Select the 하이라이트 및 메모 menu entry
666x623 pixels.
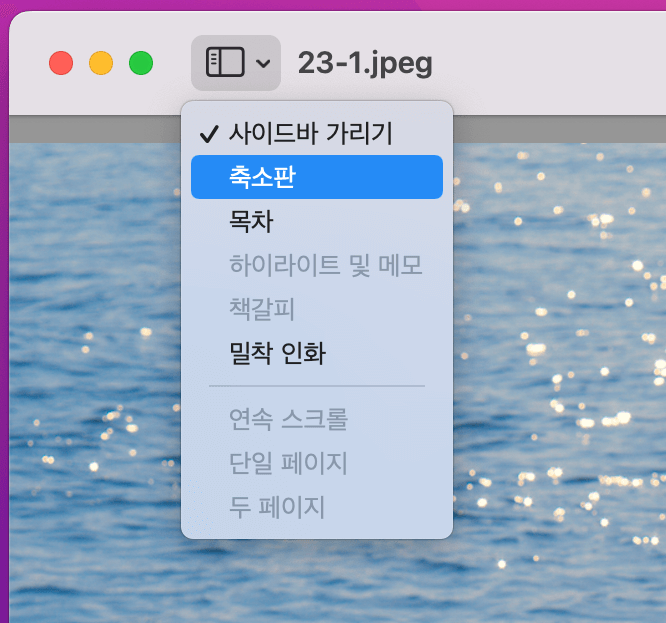317,265
